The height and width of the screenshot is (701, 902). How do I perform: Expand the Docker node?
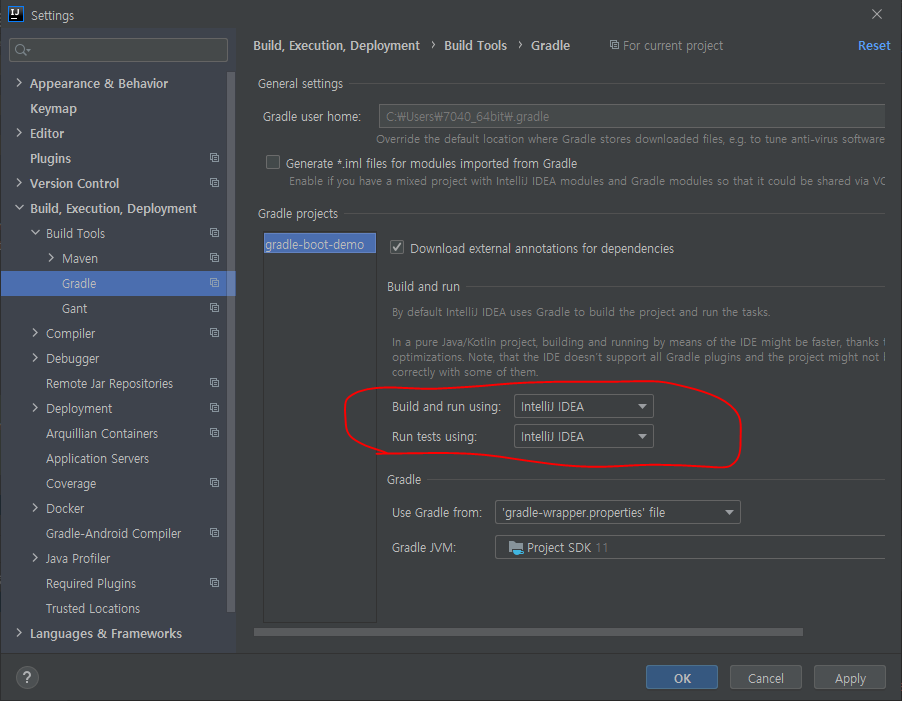tap(35, 508)
